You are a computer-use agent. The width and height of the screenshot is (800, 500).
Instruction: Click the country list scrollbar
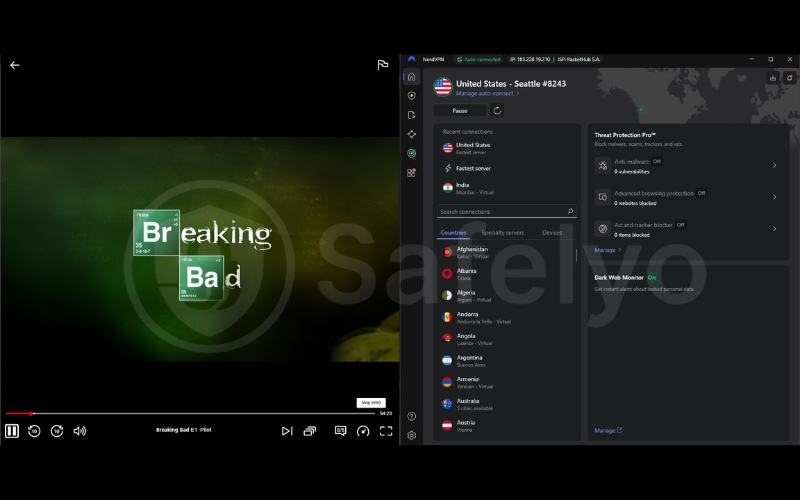(x=577, y=254)
